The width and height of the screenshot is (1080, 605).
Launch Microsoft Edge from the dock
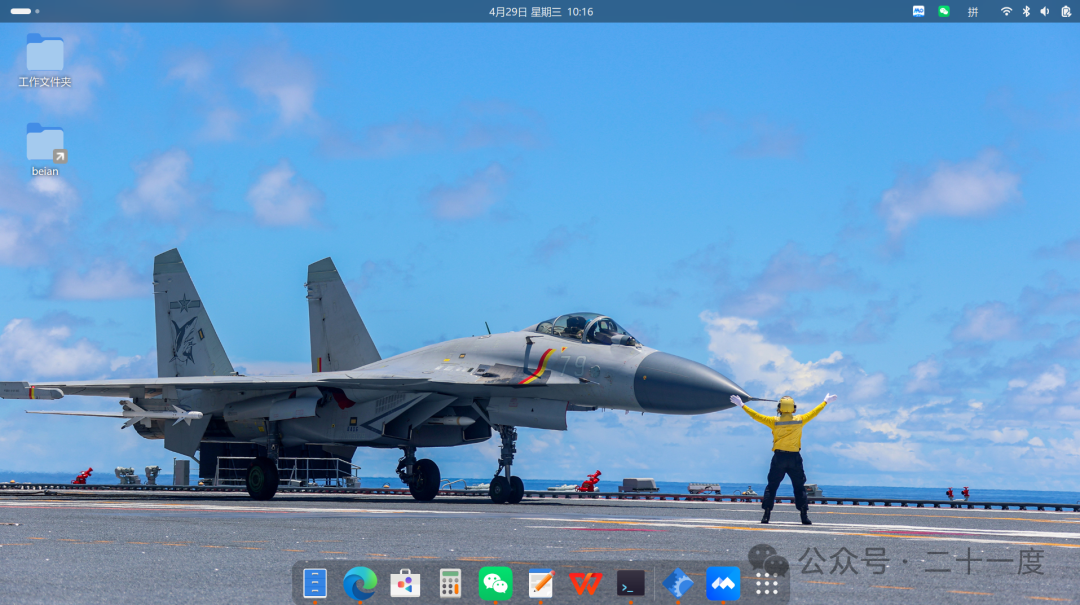[360, 584]
